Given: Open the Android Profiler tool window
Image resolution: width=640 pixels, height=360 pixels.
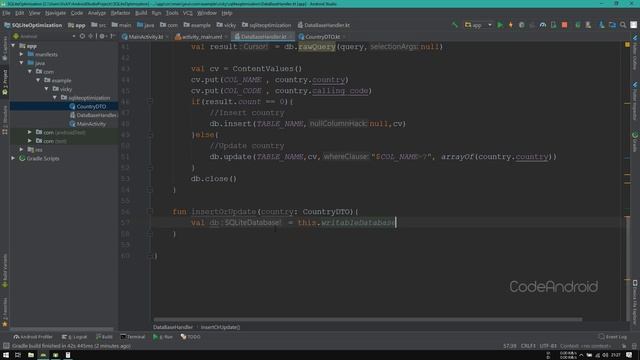Looking at the screenshot, I should click(x=33, y=337).
